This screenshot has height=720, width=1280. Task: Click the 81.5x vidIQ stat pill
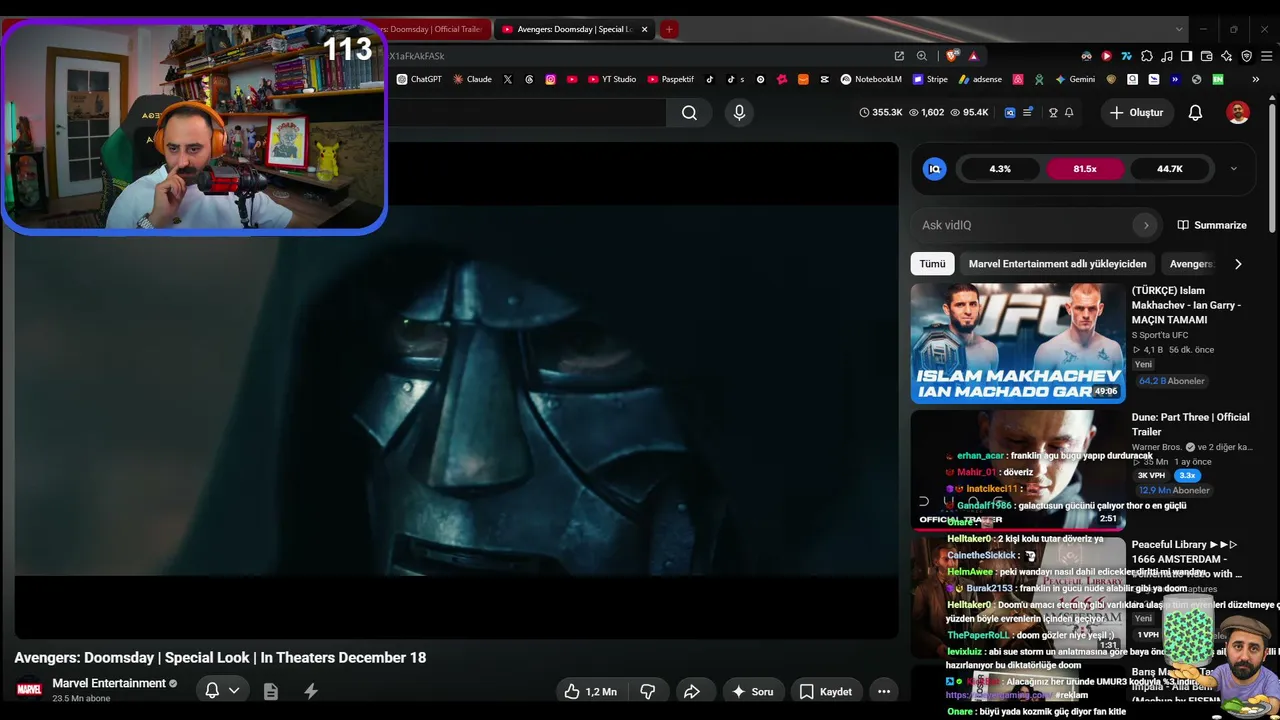coord(1085,169)
